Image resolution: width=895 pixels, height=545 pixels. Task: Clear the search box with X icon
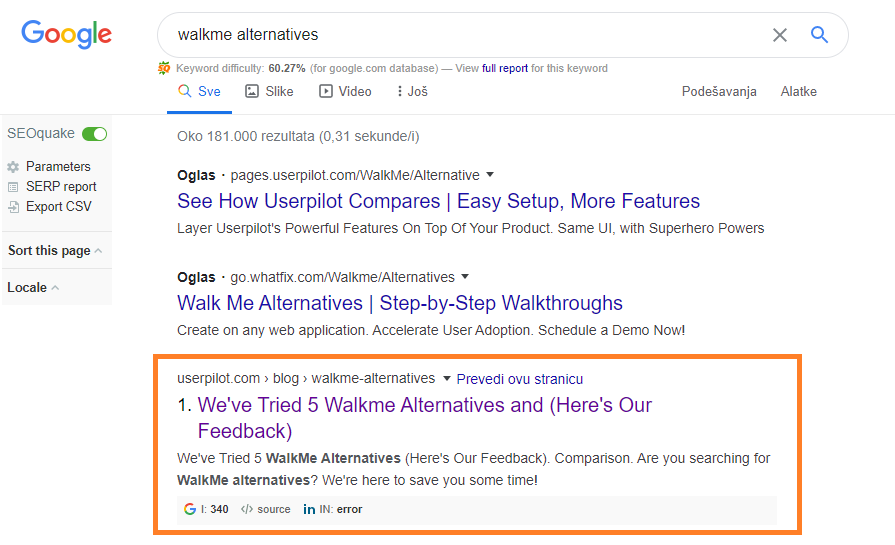click(780, 35)
